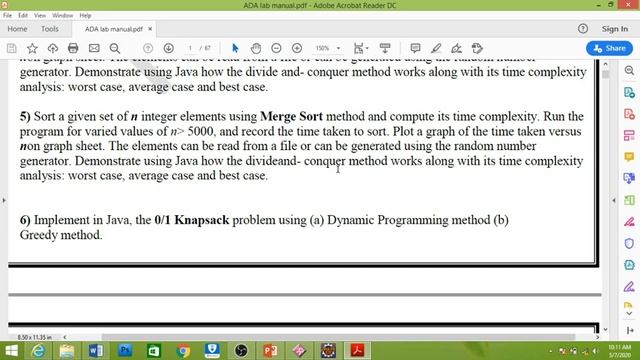Viewport: 640px width, 360px height.
Task: Click the blue Share button
Action: point(609,48)
